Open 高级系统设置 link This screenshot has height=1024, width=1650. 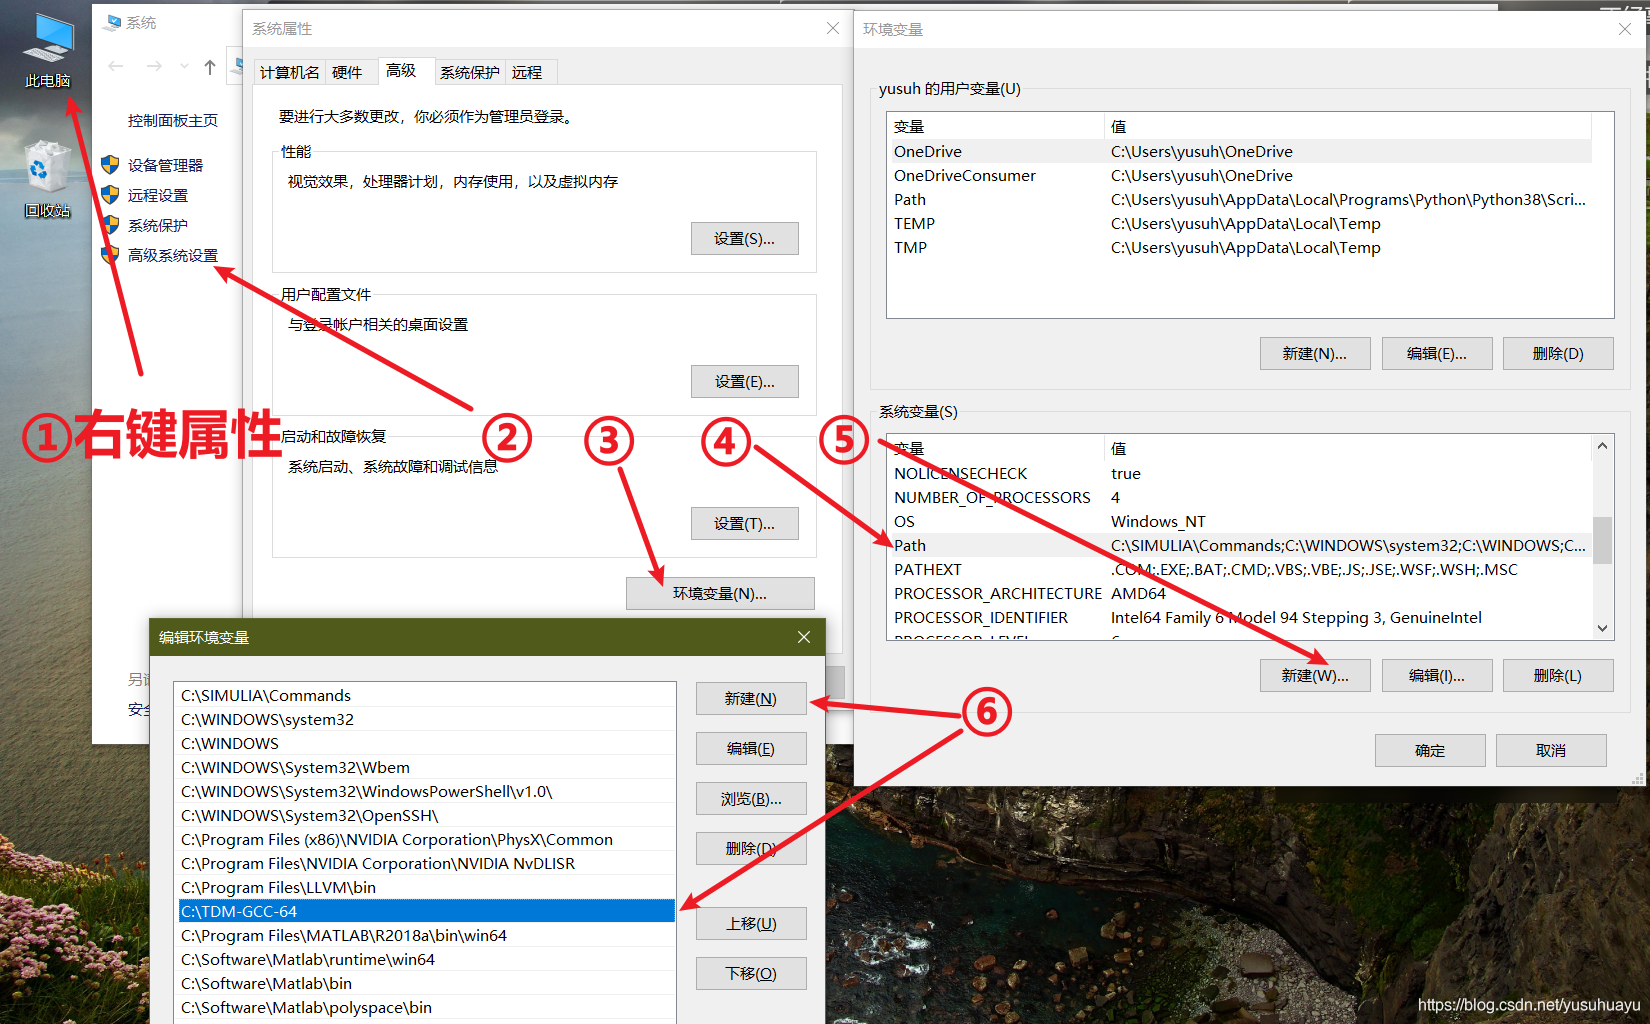click(x=172, y=255)
